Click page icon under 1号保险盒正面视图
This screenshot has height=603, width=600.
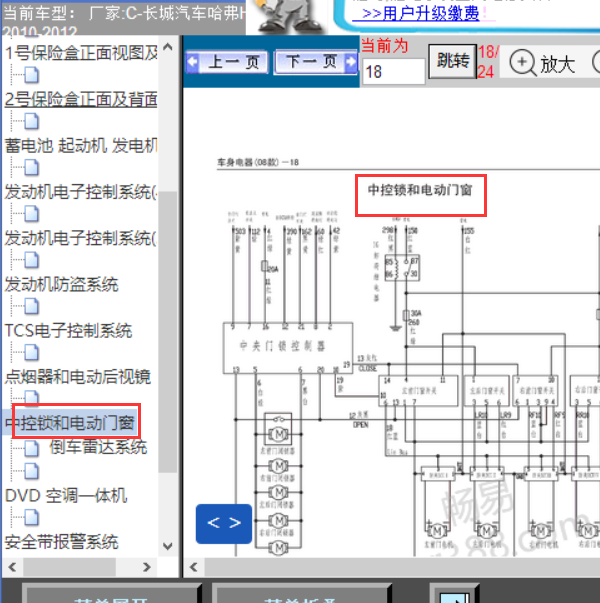pos(32,75)
